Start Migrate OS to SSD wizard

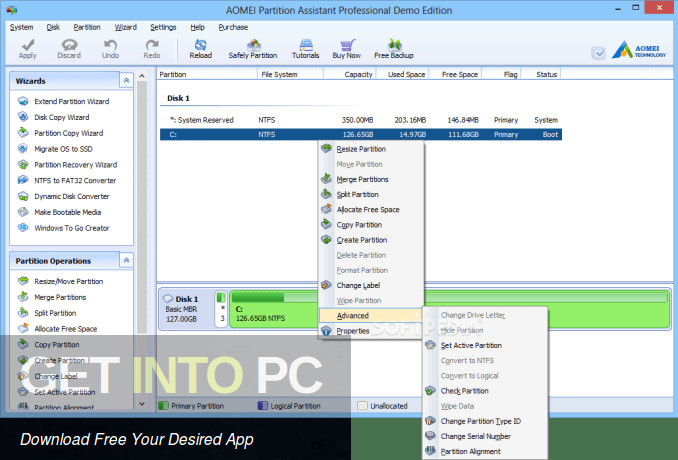(x=64, y=149)
